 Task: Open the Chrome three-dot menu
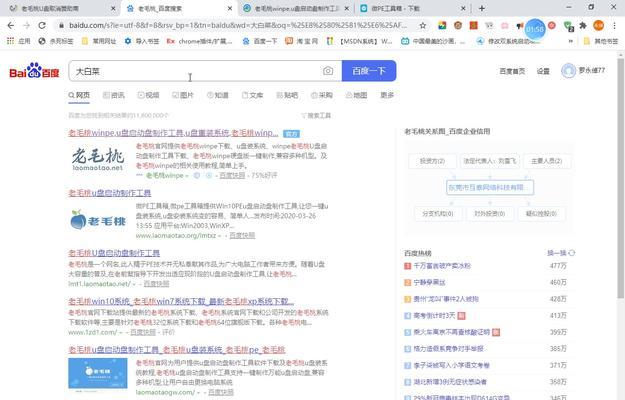614,25
